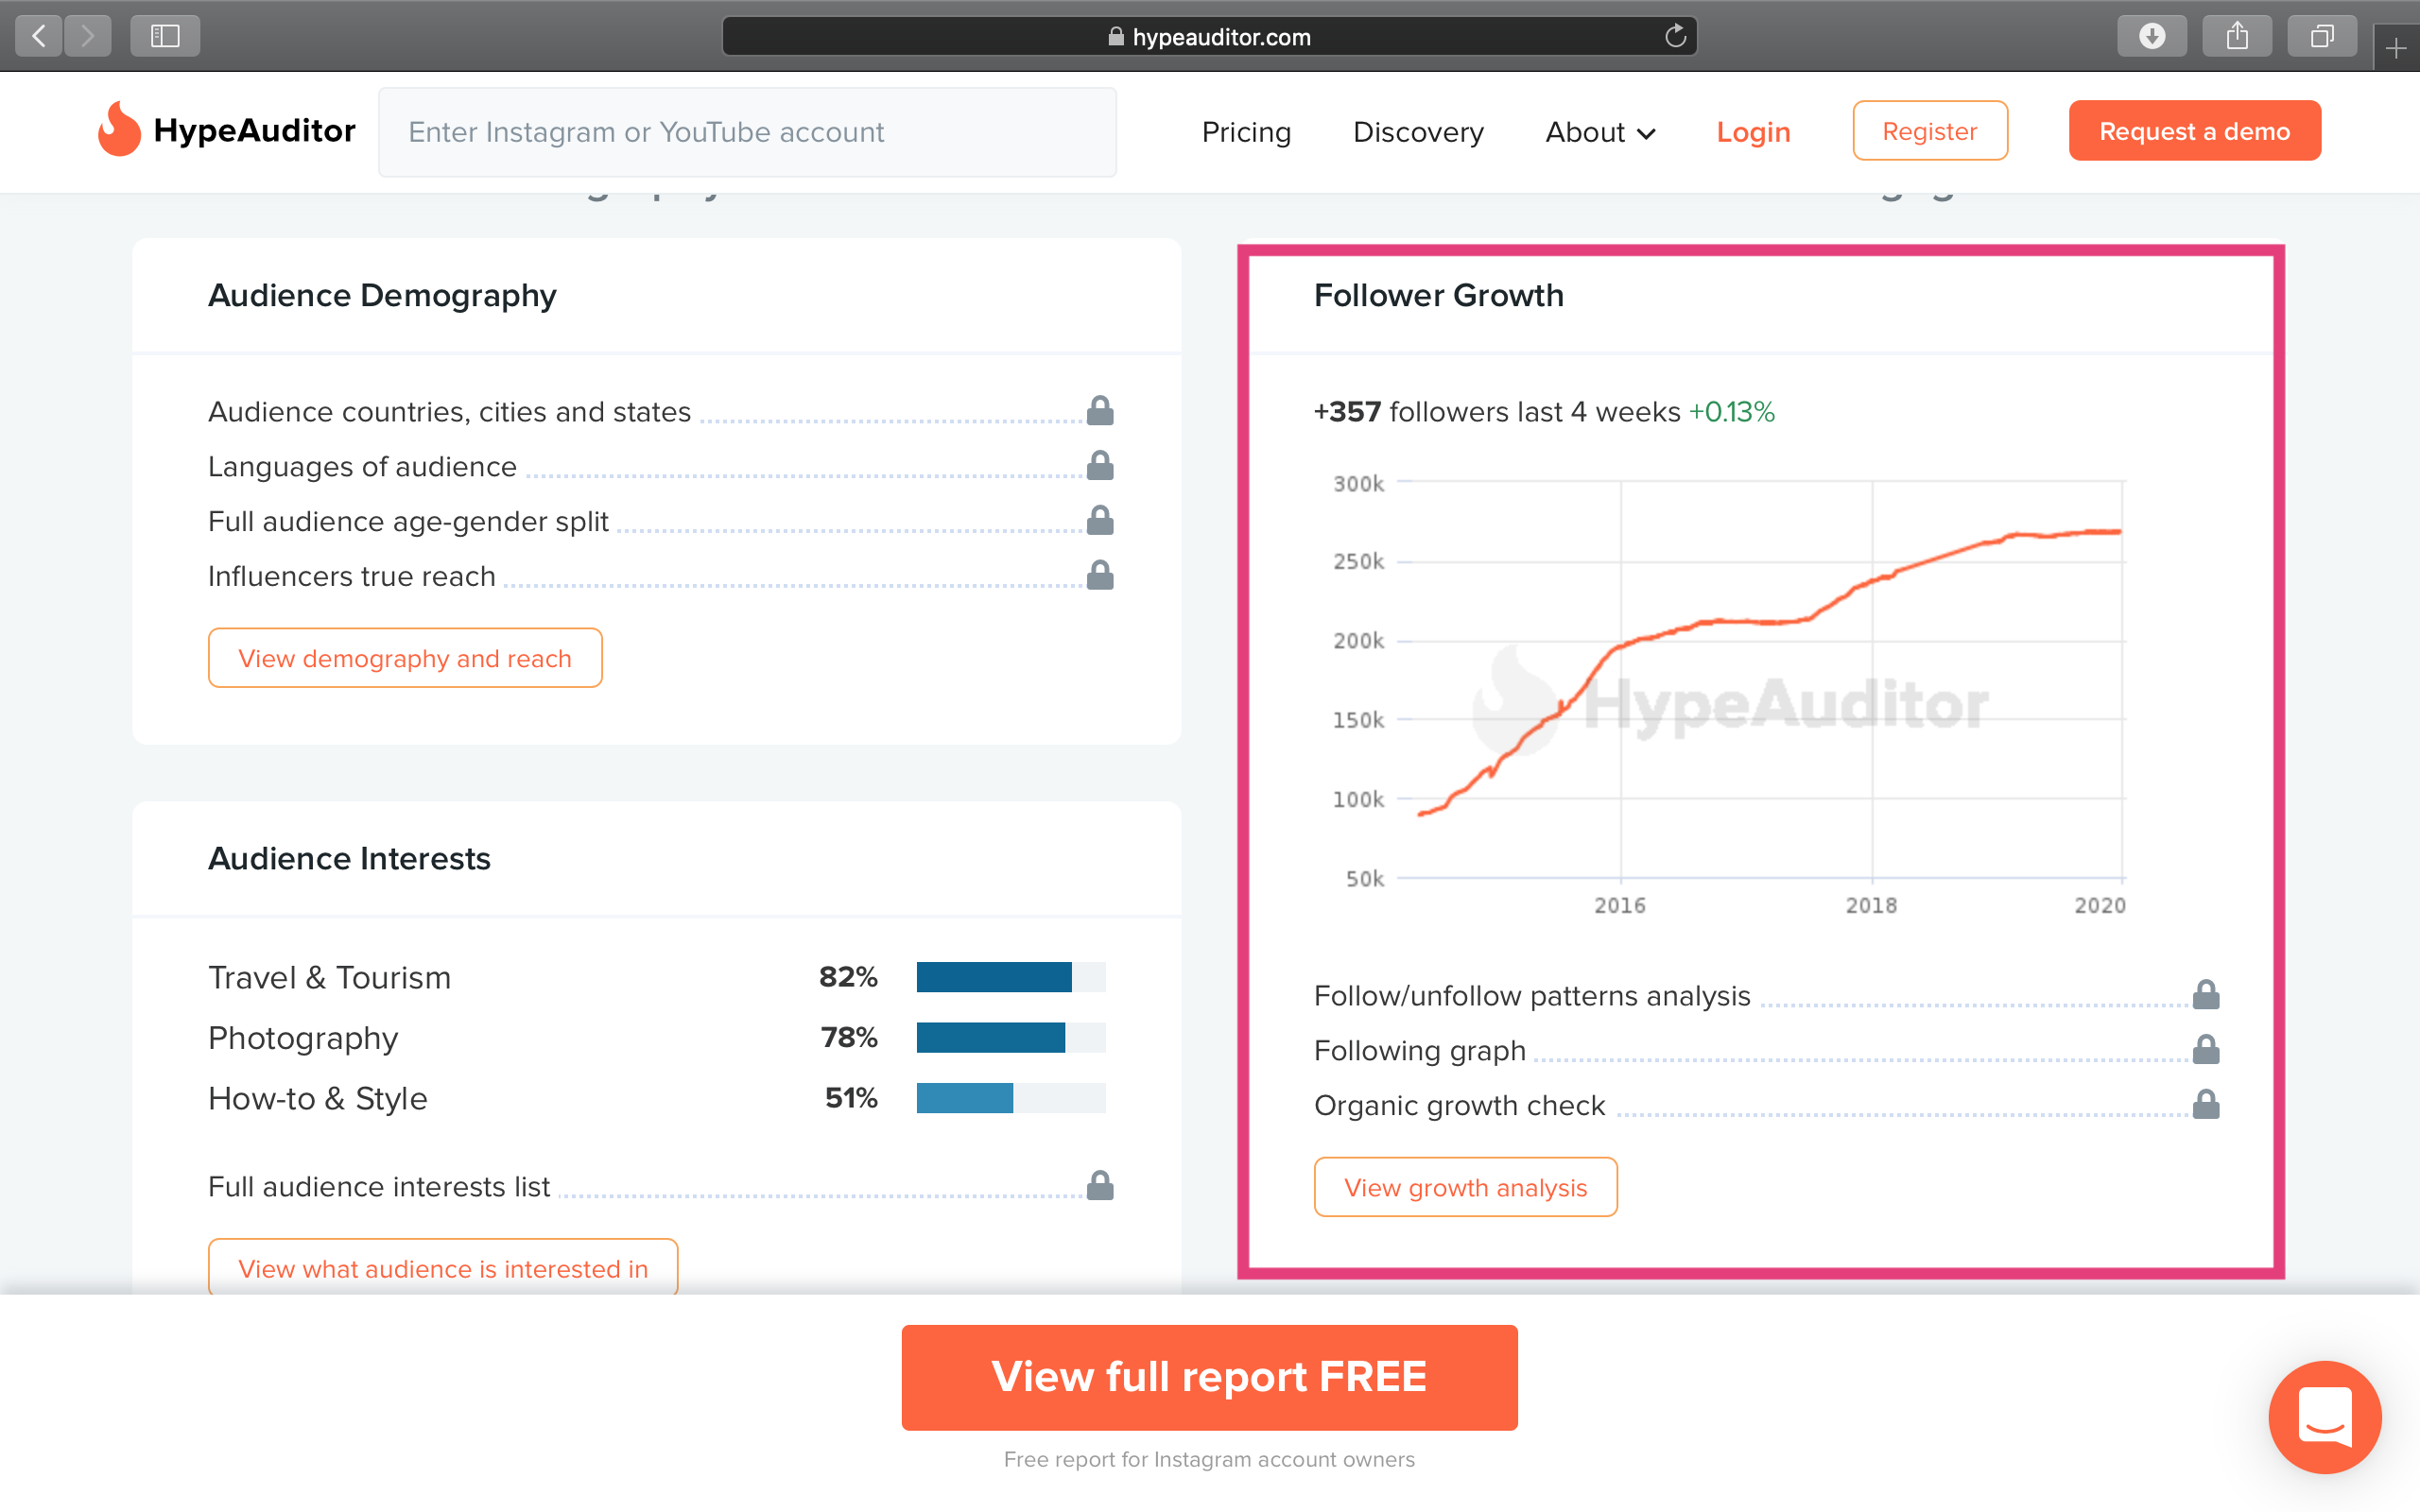Click the show tab overview icon
The width and height of the screenshot is (2420, 1512).
pyautogui.click(x=2321, y=35)
